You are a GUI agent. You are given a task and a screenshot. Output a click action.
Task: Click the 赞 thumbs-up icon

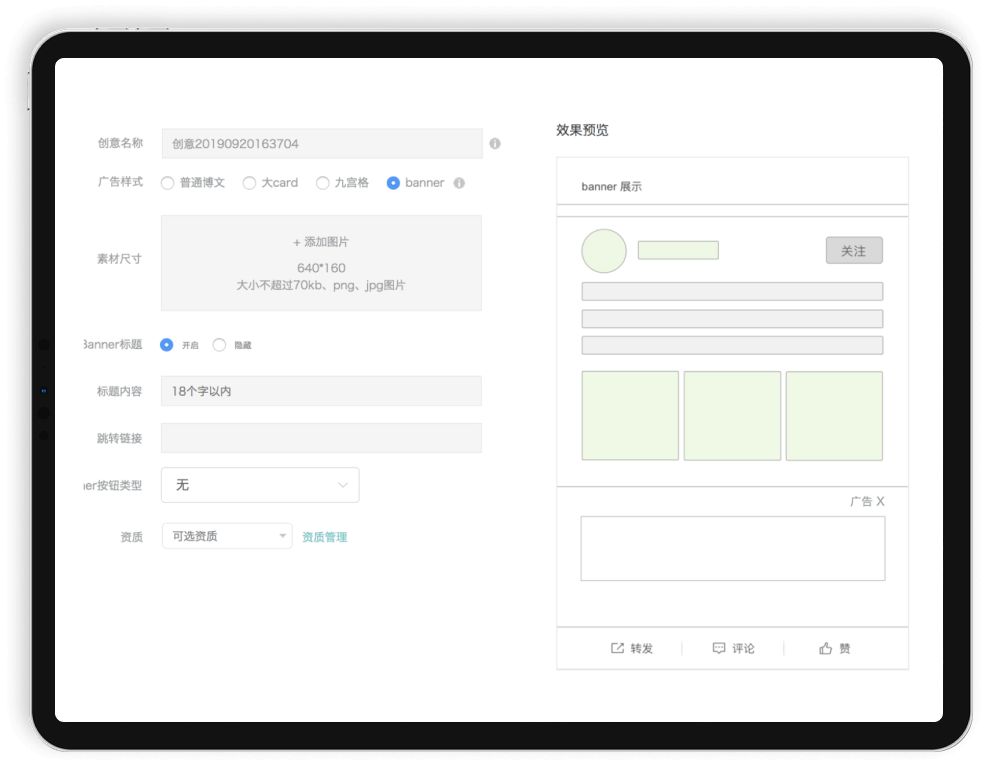(826, 648)
